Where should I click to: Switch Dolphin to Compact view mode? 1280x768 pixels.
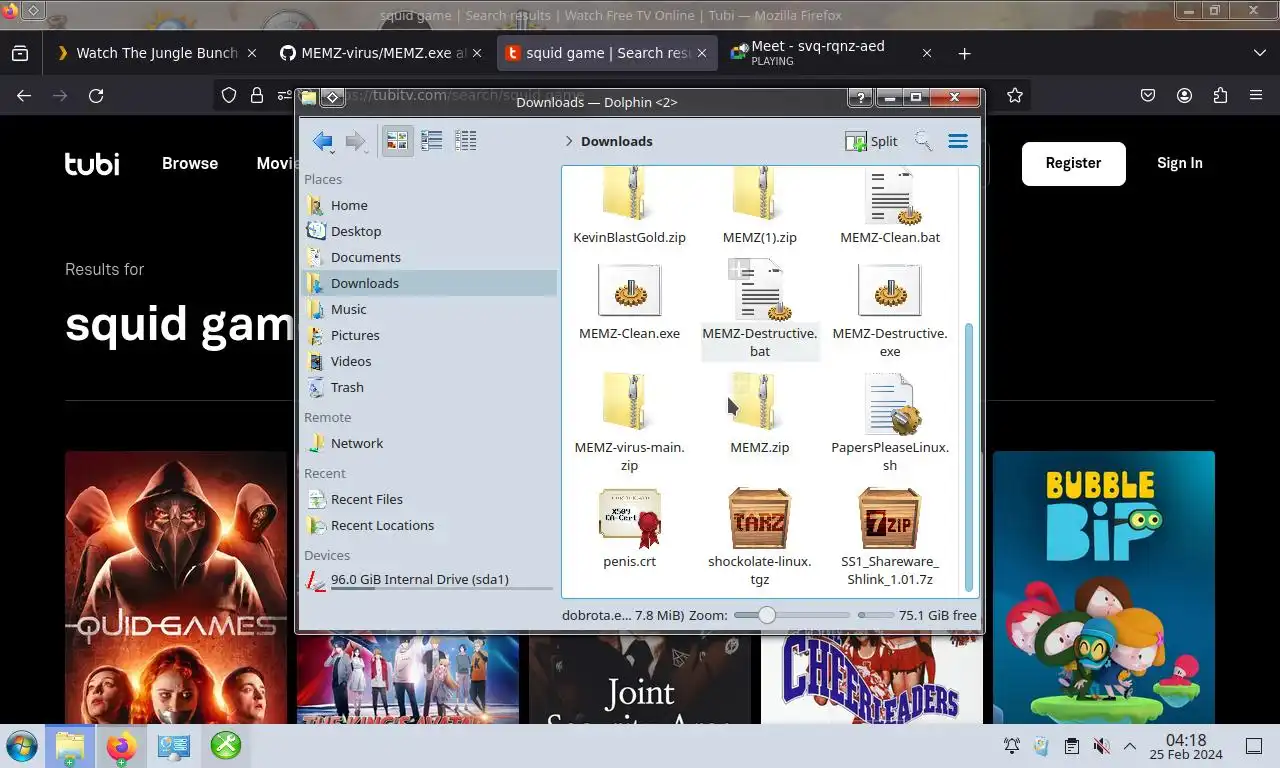click(x=432, y=141)
